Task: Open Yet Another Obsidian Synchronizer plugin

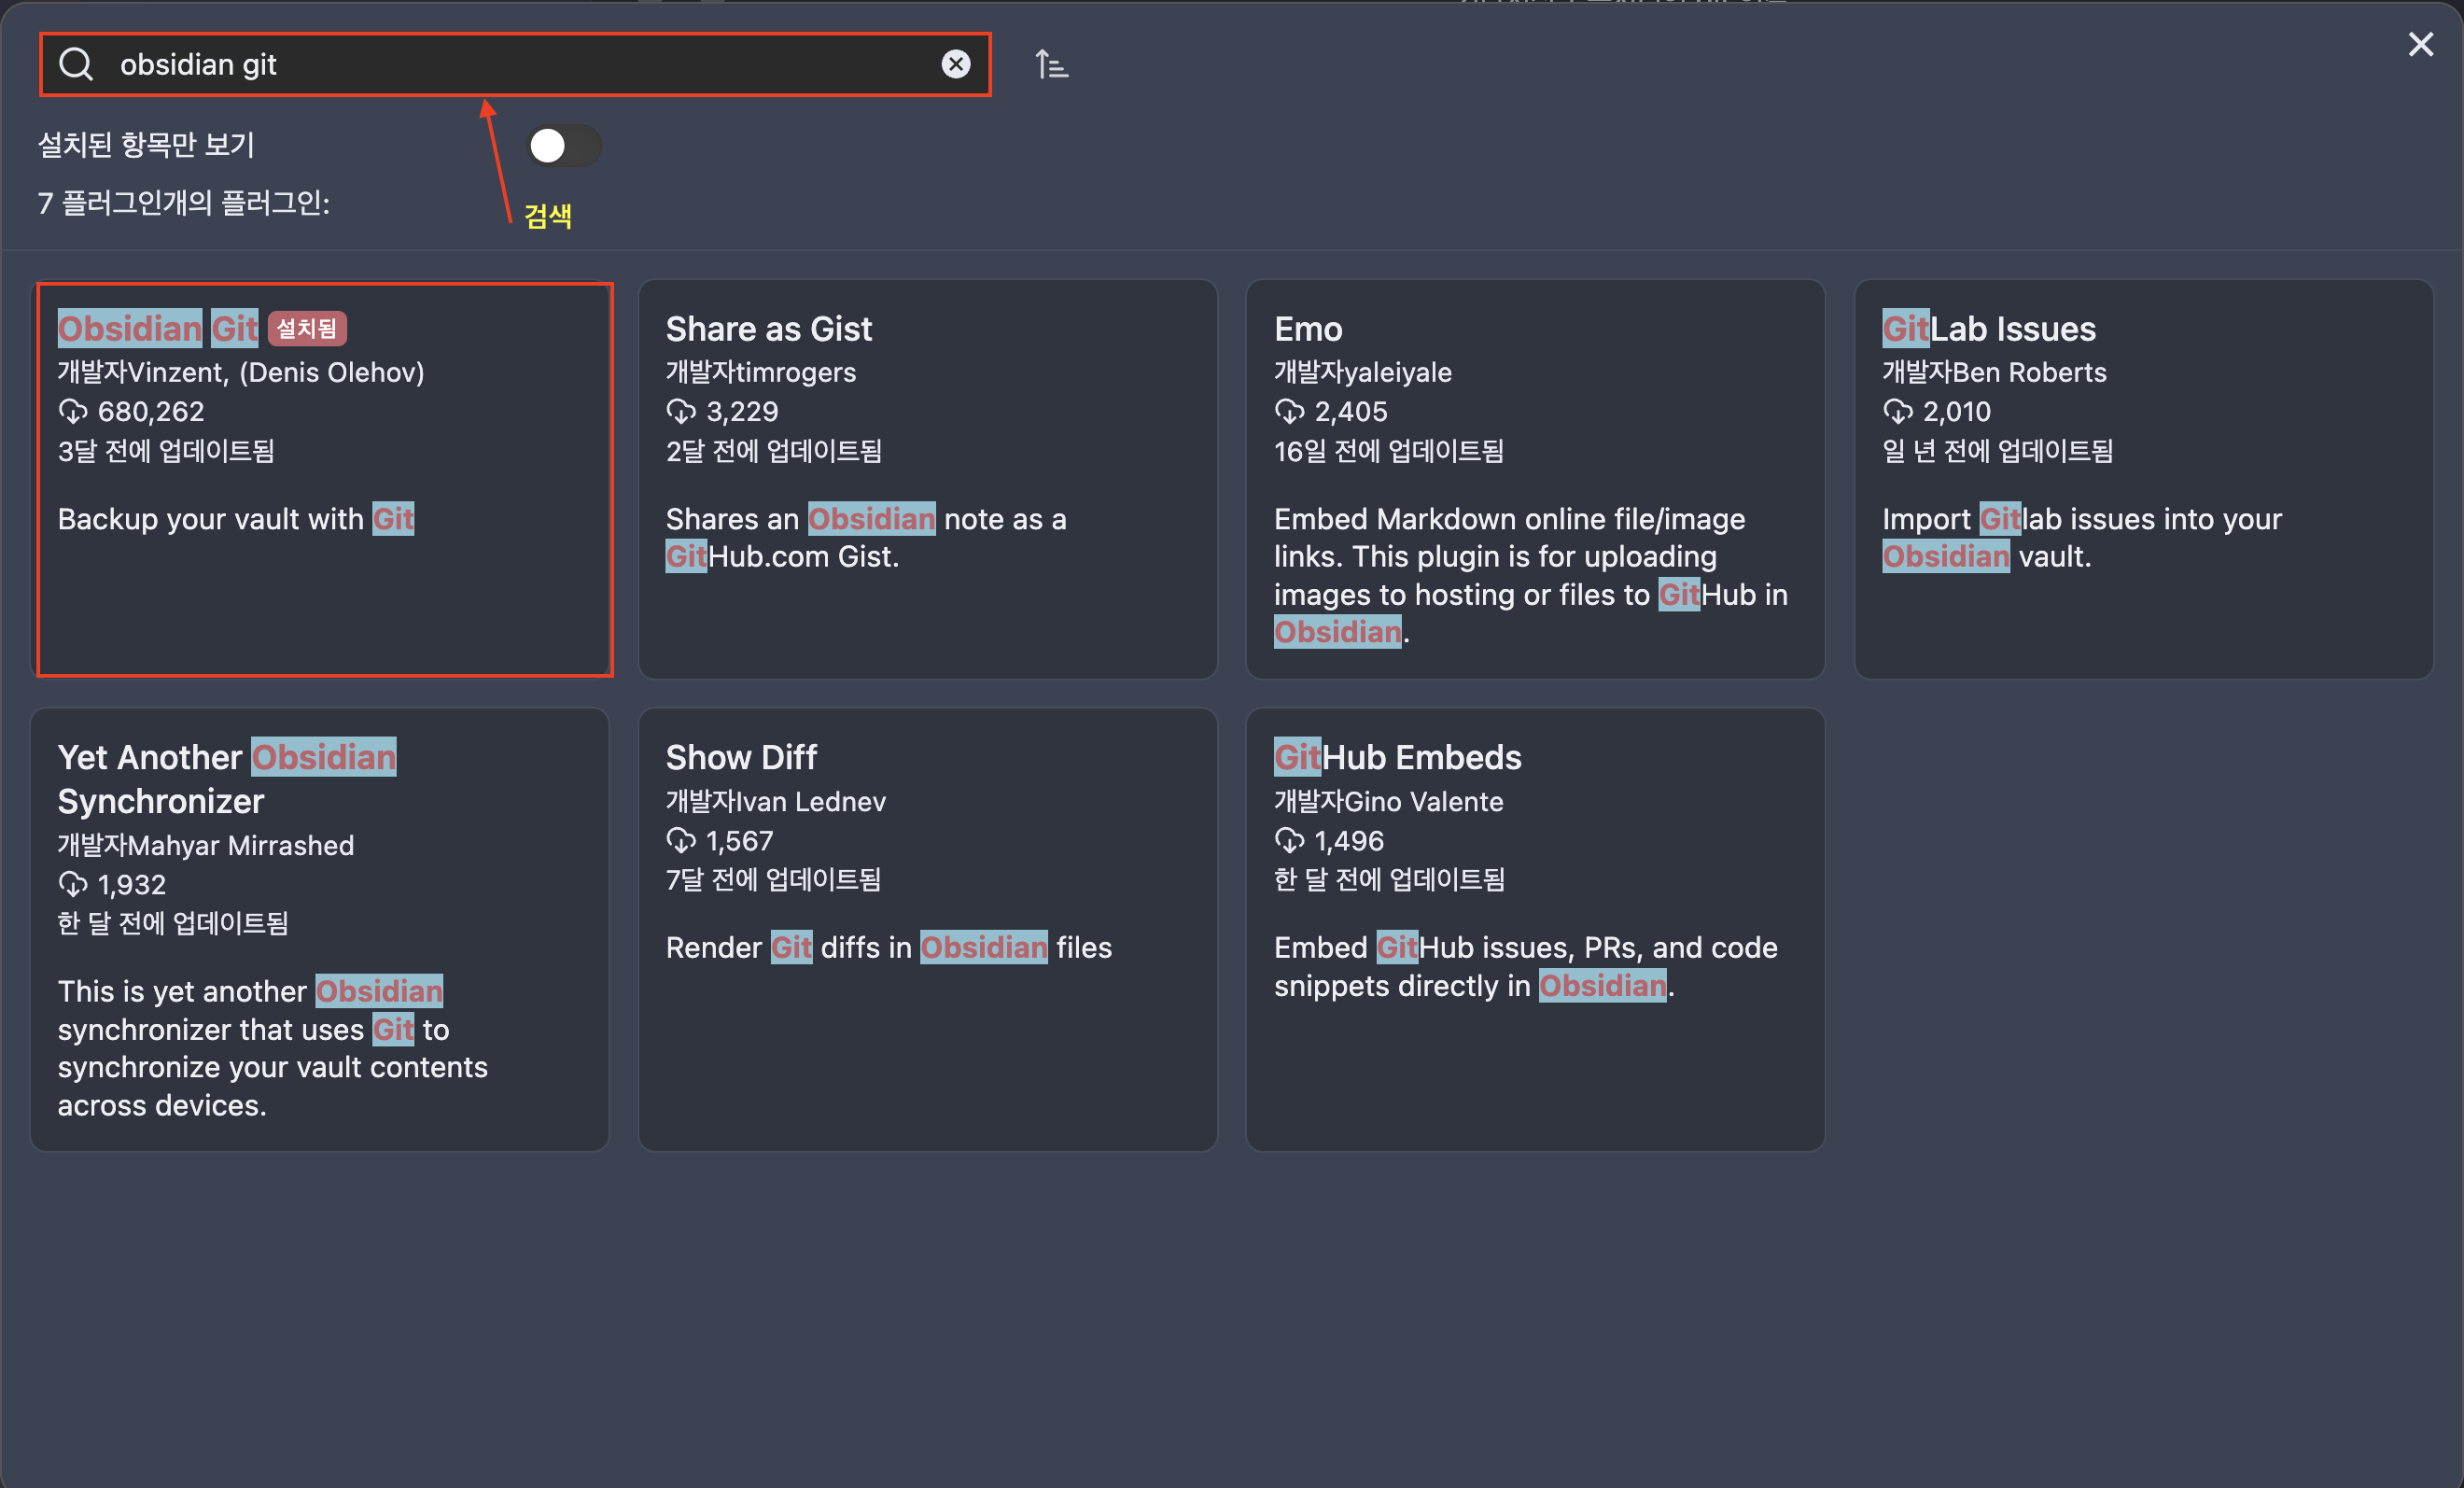Action: 320,930
